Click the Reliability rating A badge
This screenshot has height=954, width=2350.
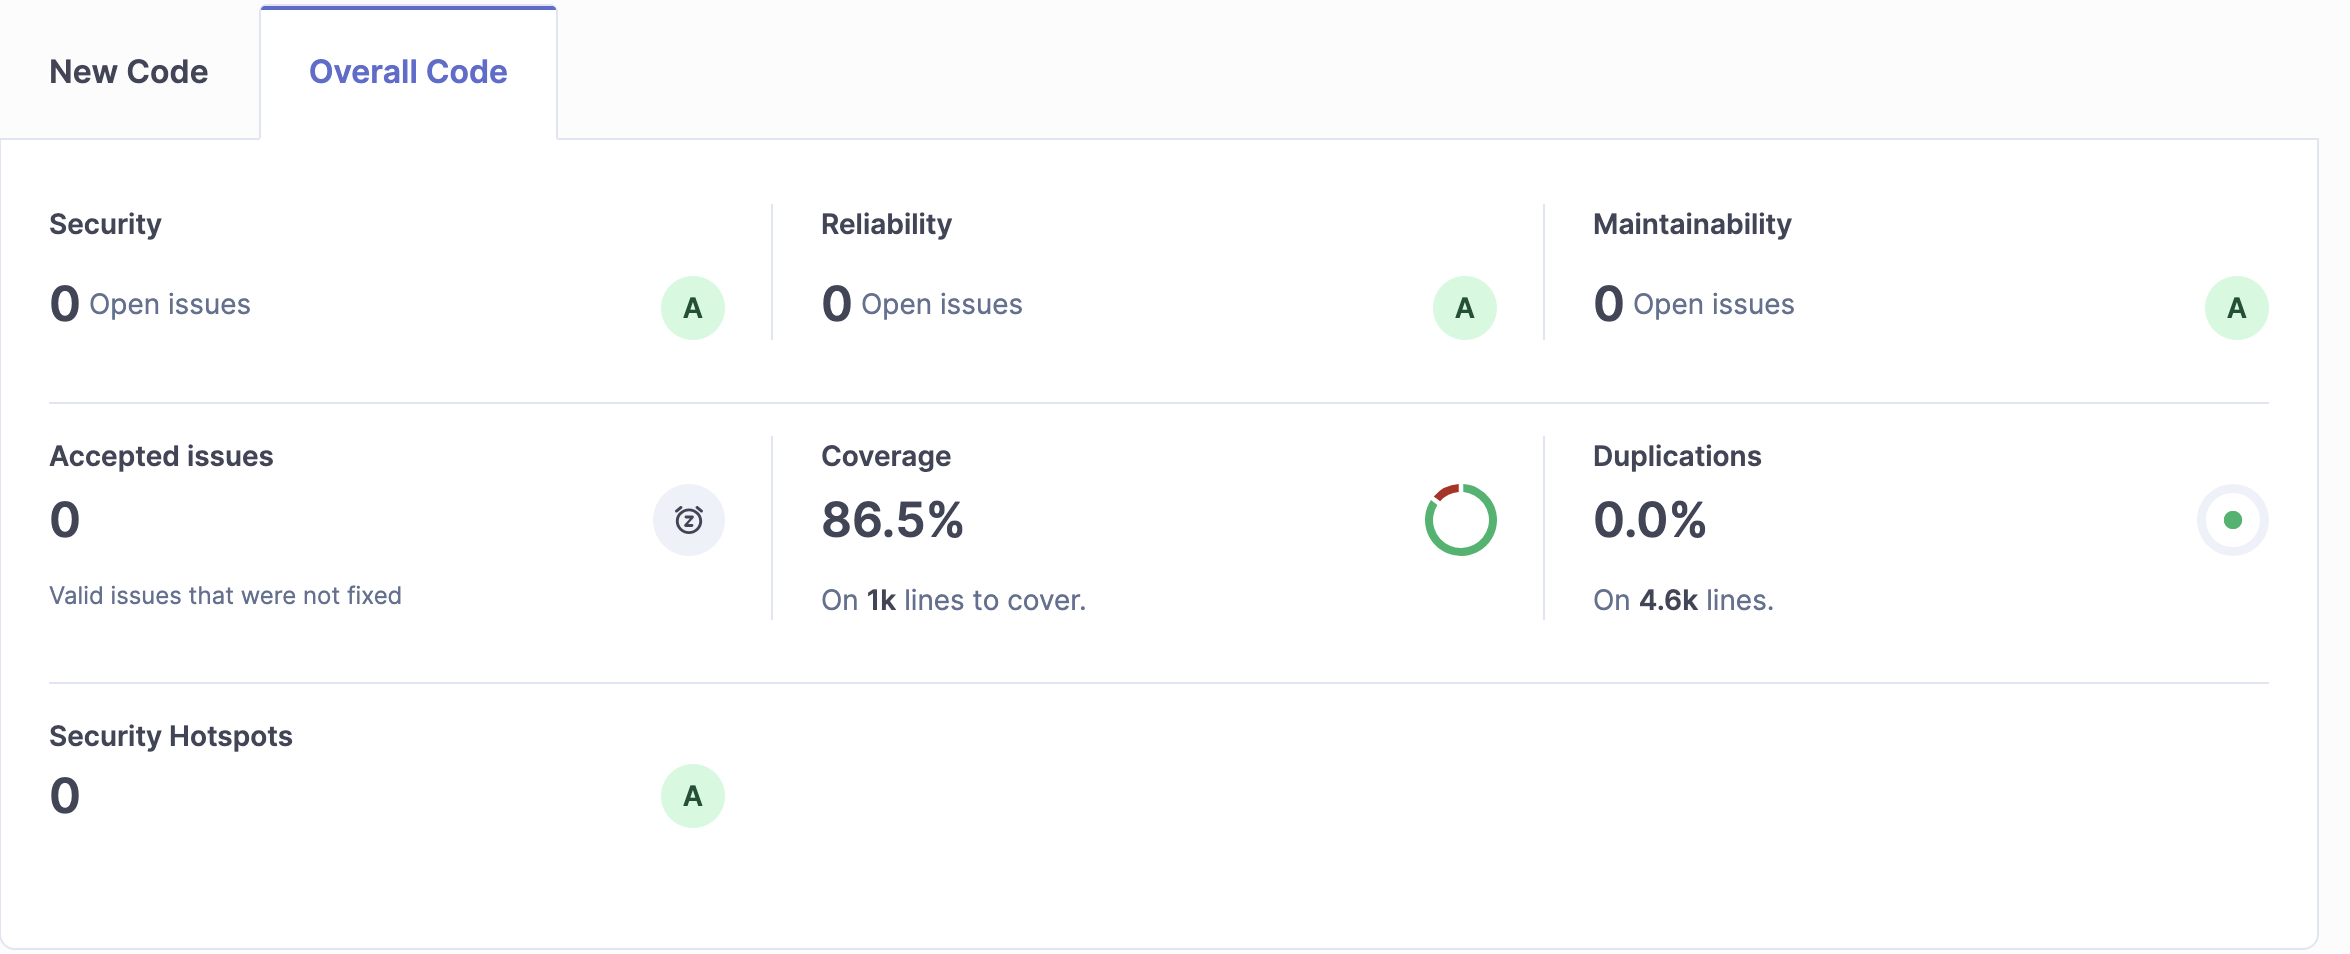click(x=1464, y=308)
